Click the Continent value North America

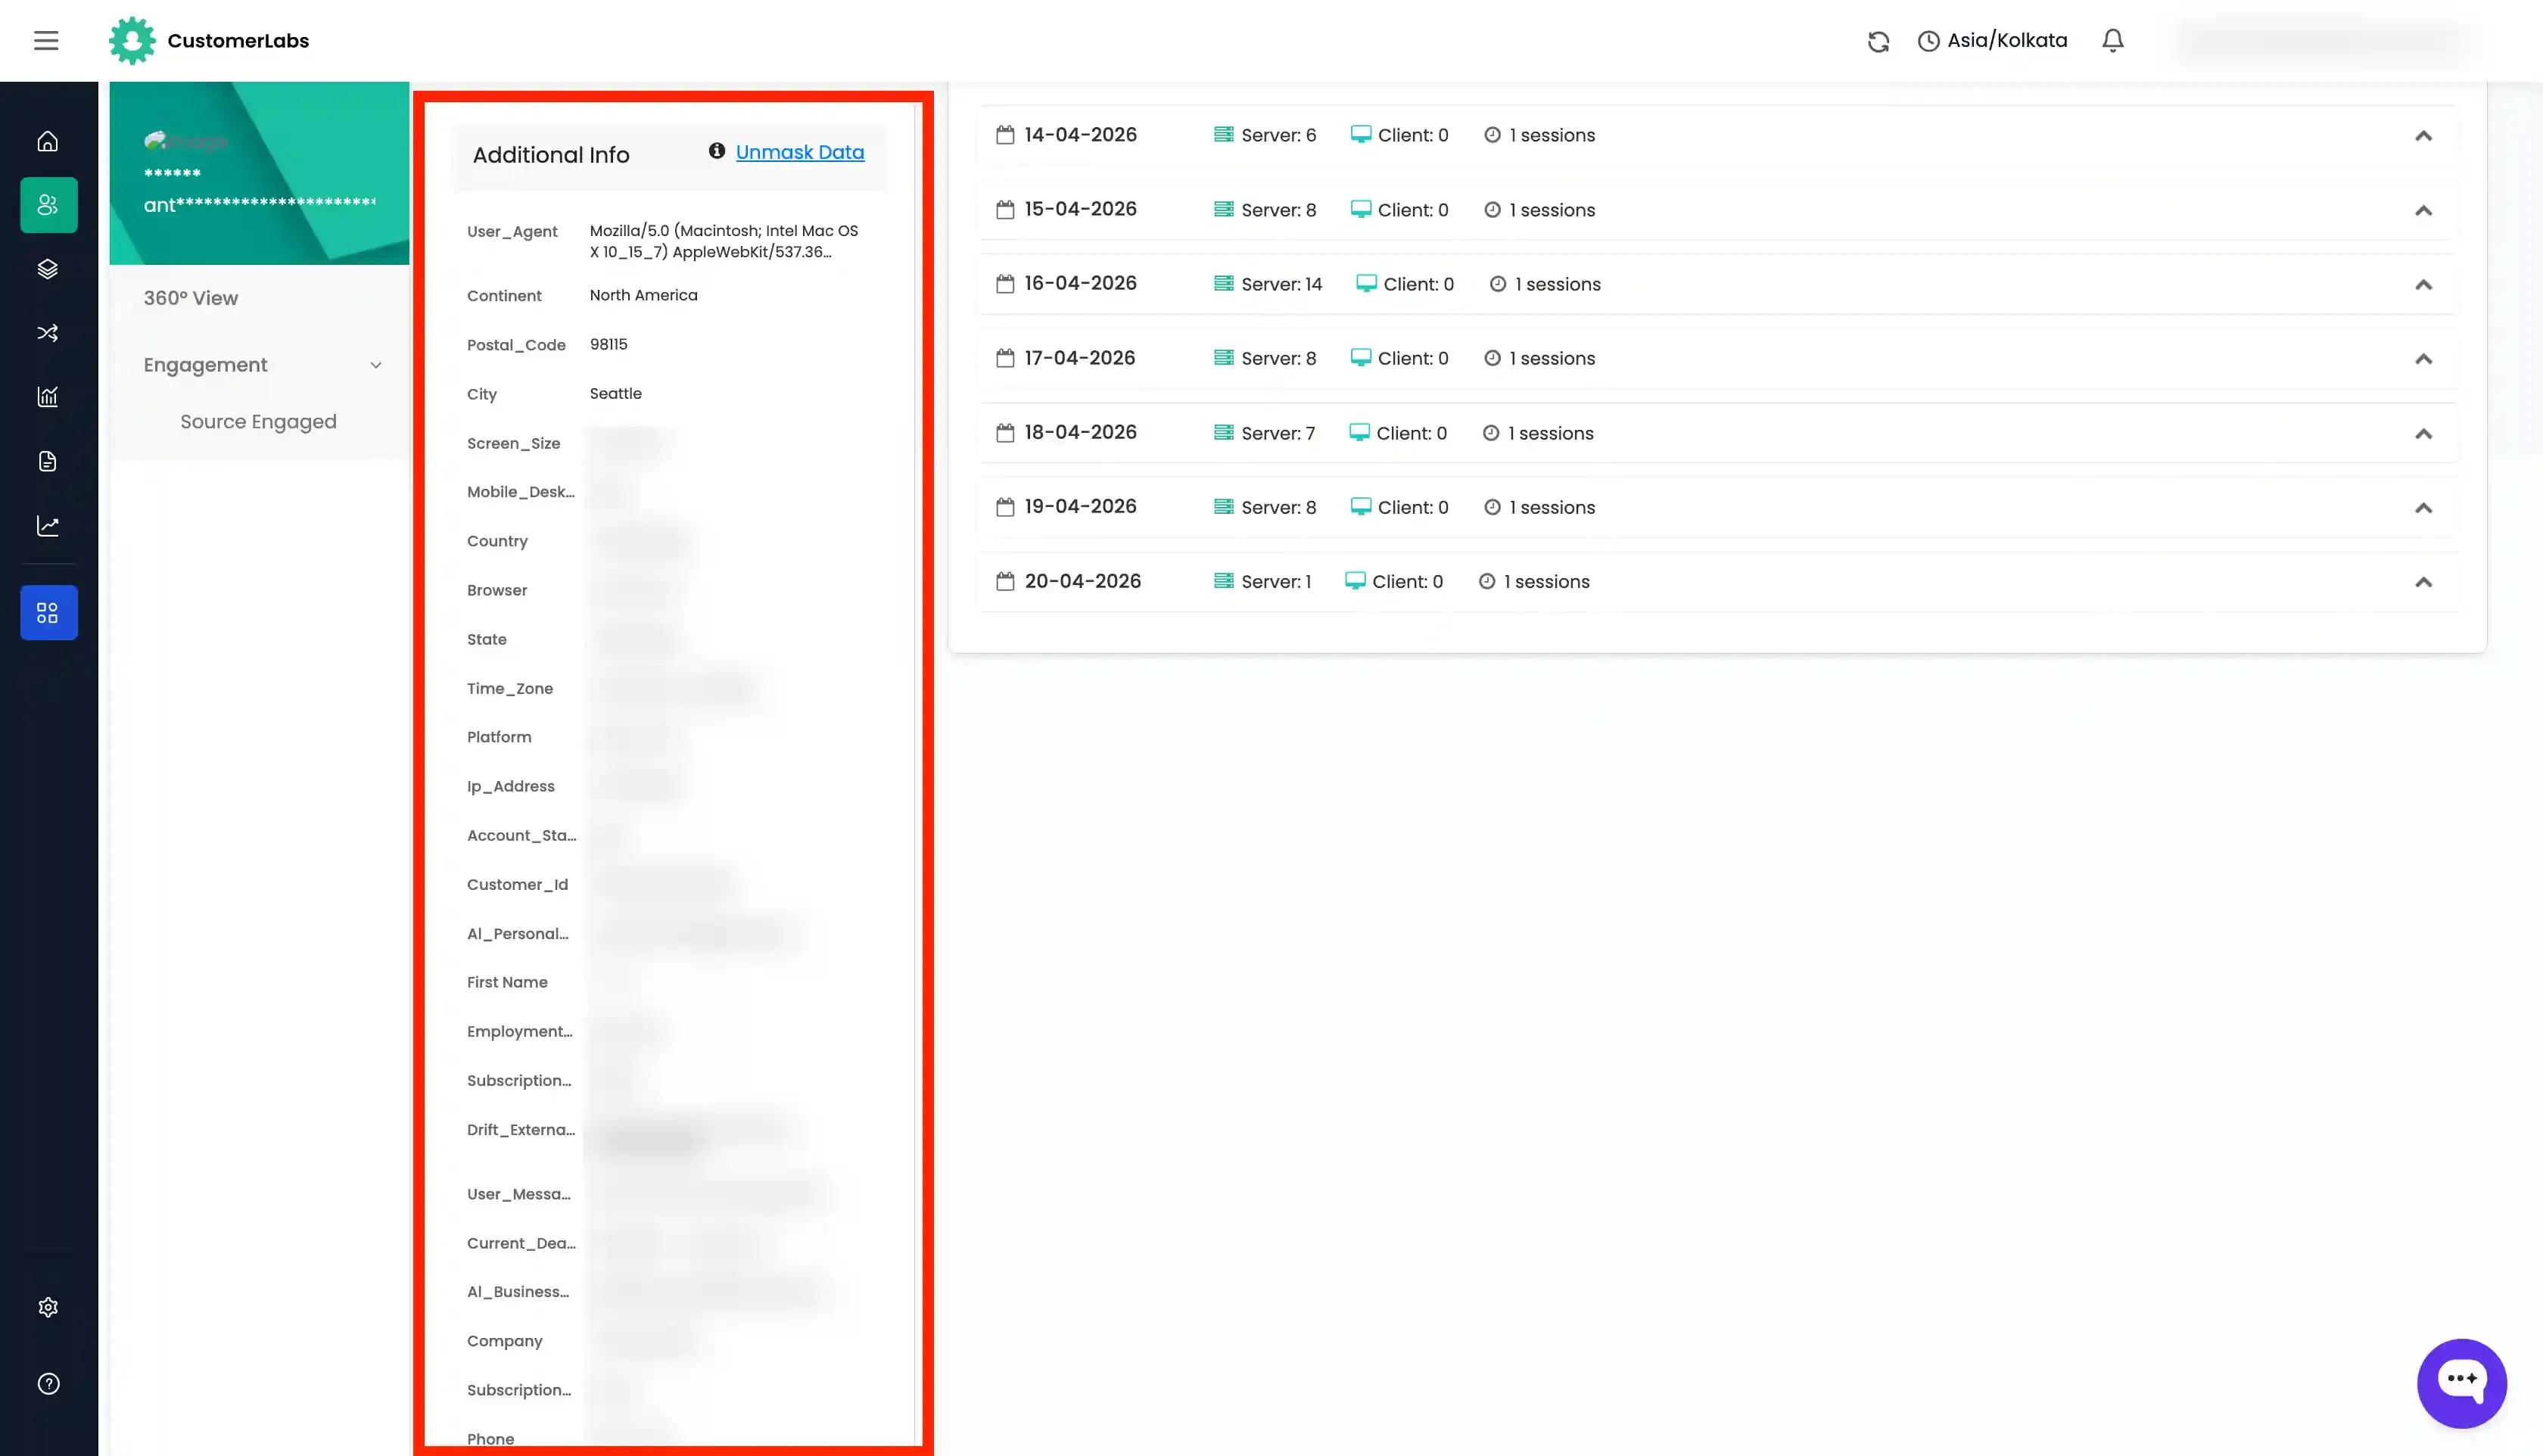(x=643, y=295)
